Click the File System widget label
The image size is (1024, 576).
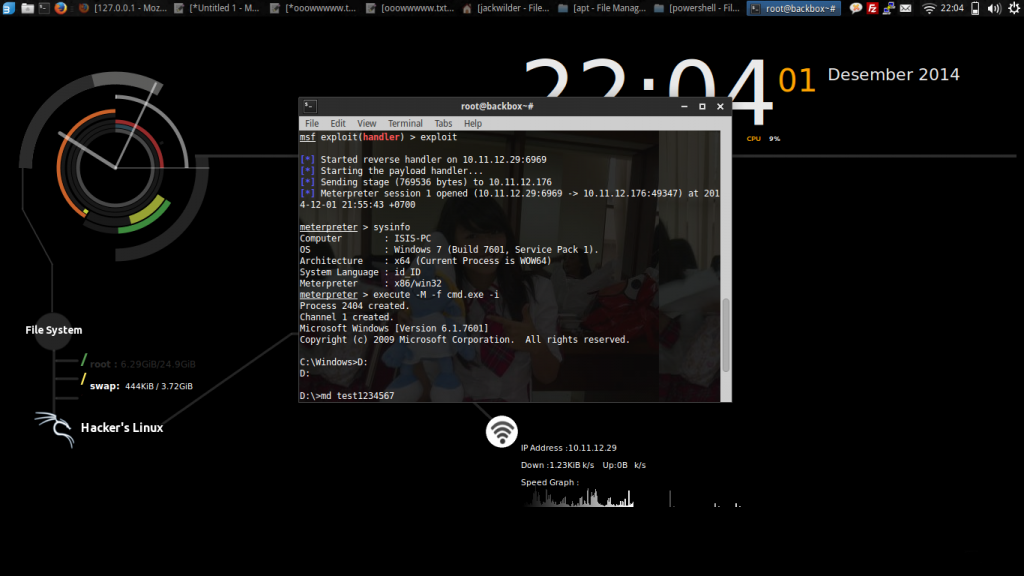pos(54,330)
